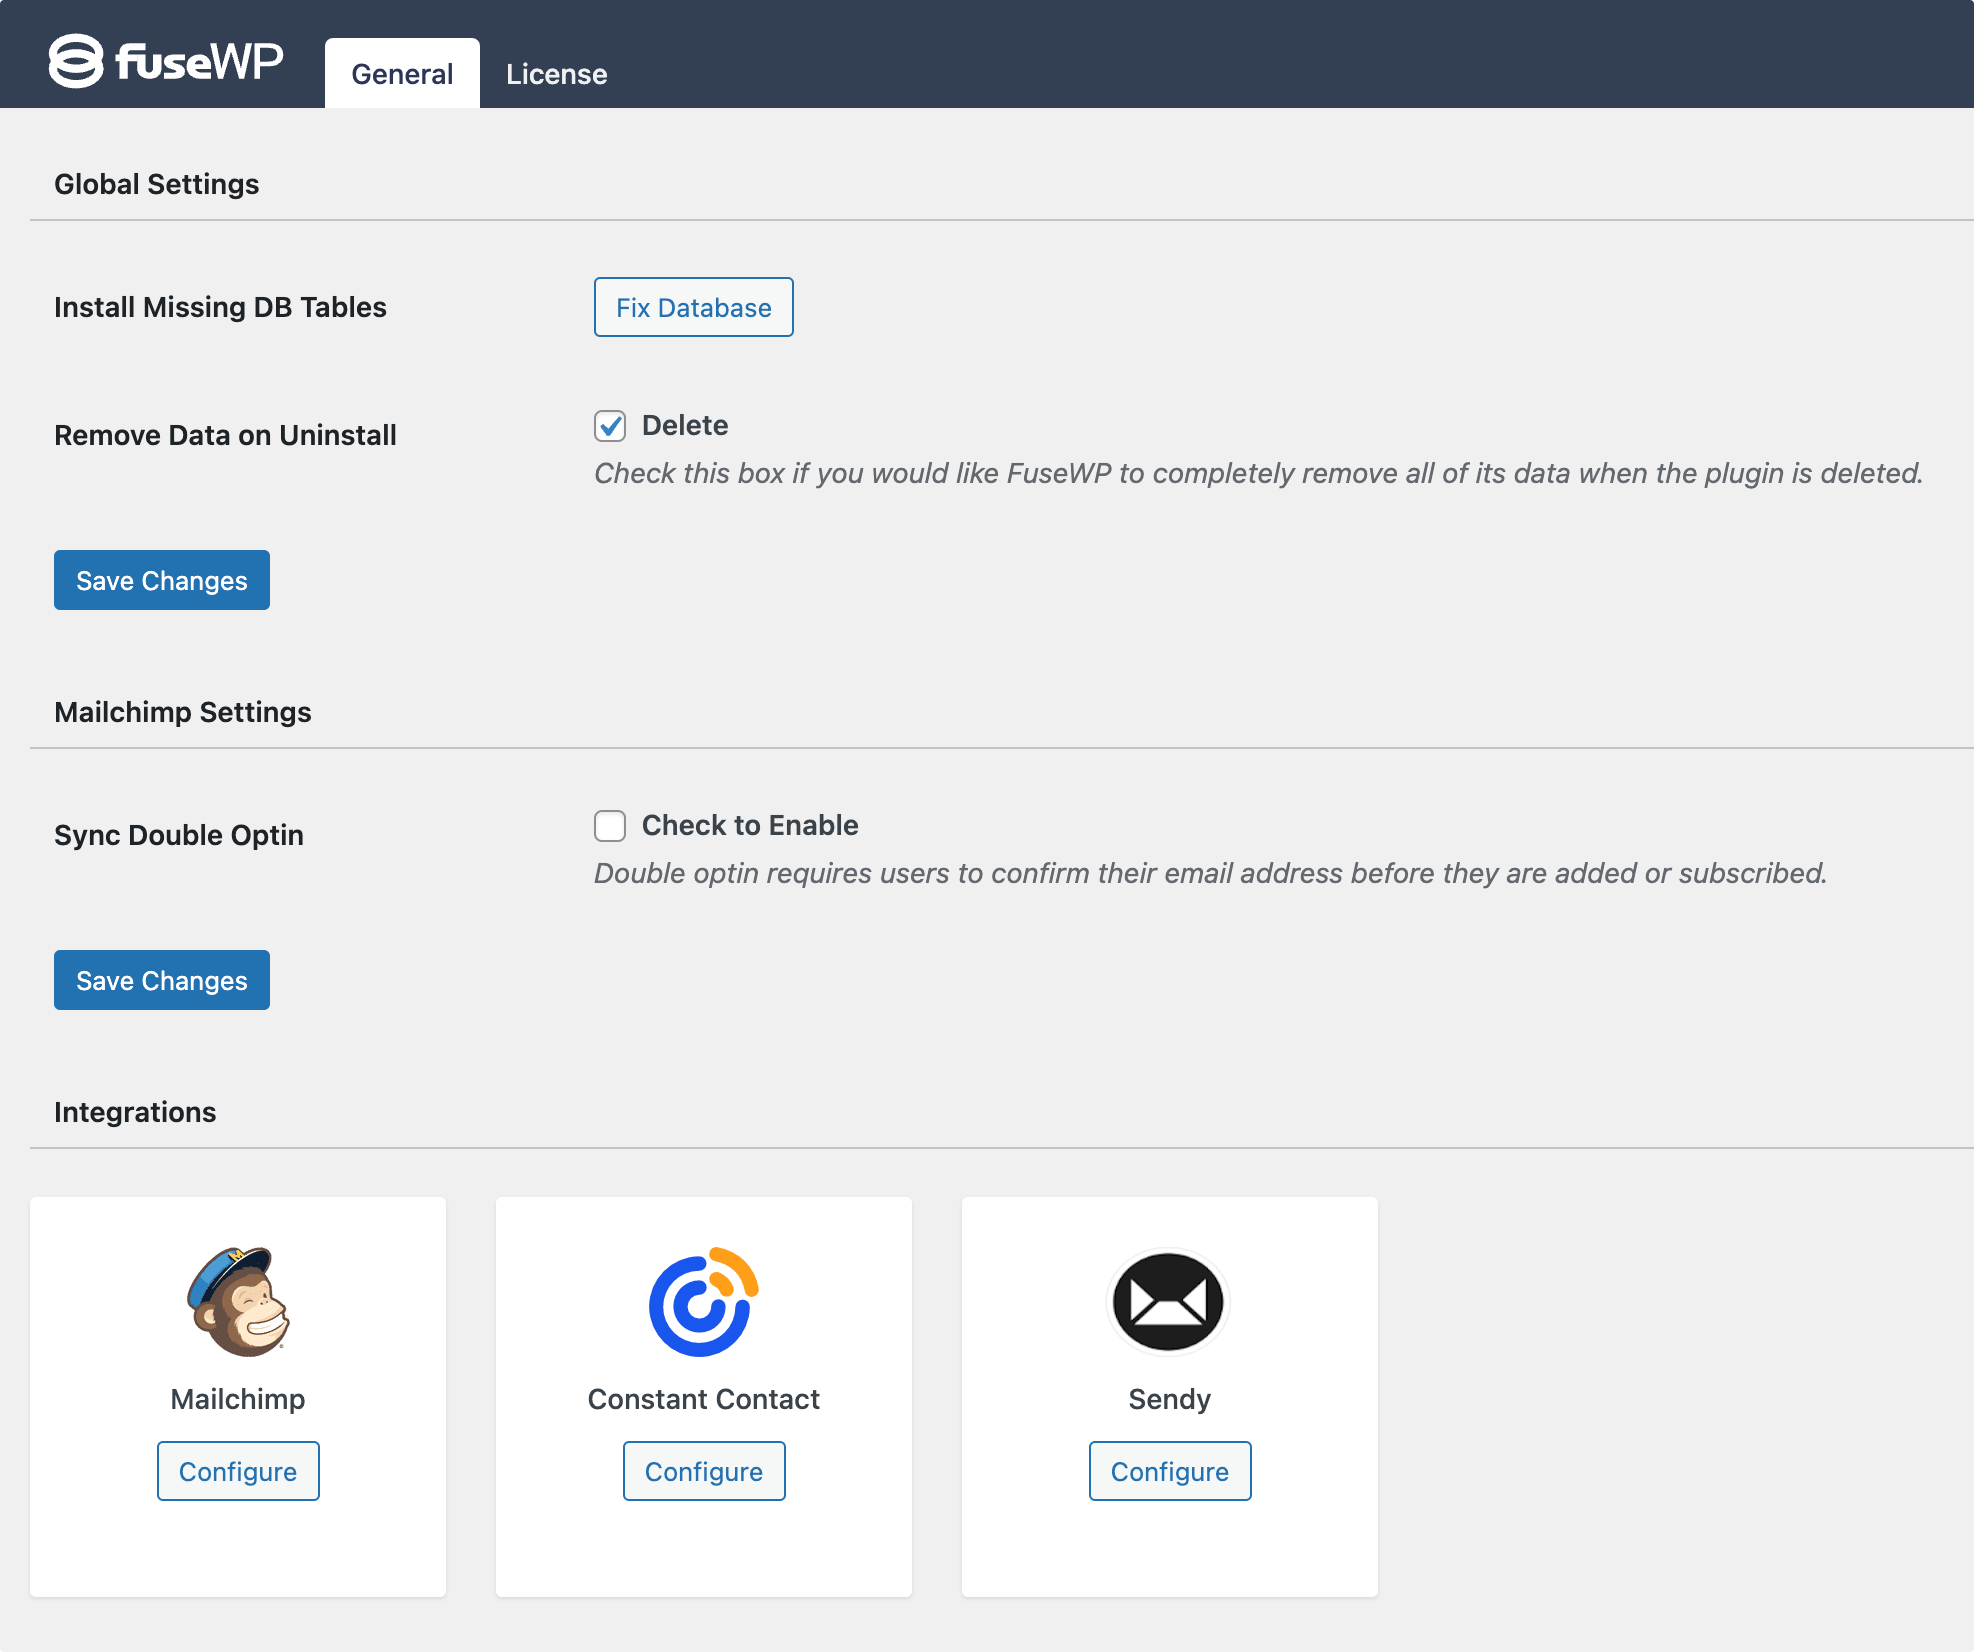
Task: Save changes under Mailchimp Settings
Action: tap(162, 980)
